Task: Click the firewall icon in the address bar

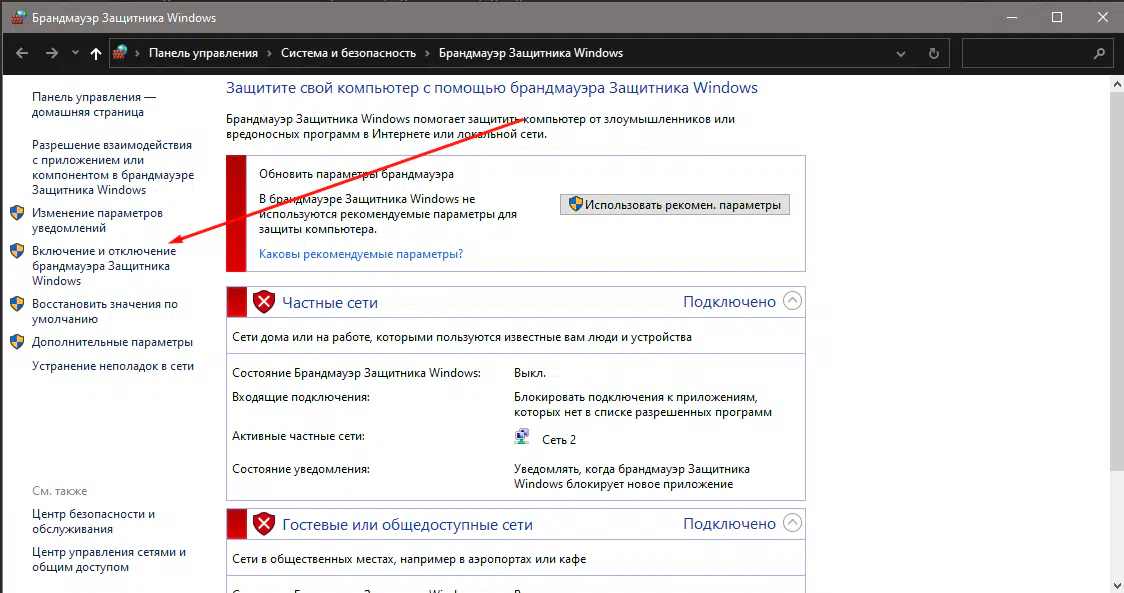Action: [x=120, y=52]
